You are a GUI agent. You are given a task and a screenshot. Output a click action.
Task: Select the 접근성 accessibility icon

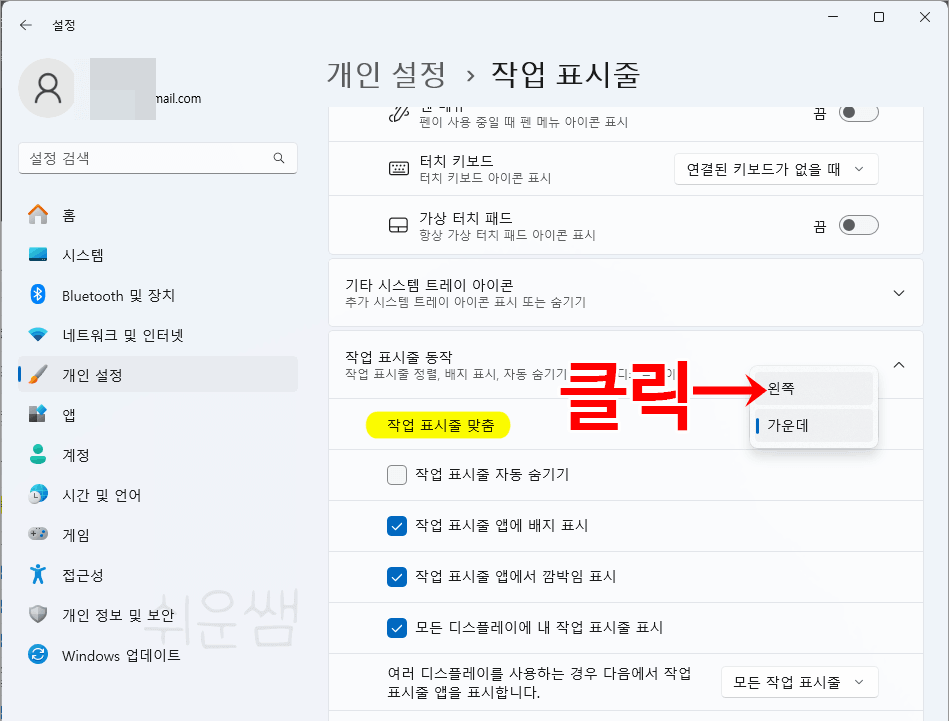[x=38, y=574]
